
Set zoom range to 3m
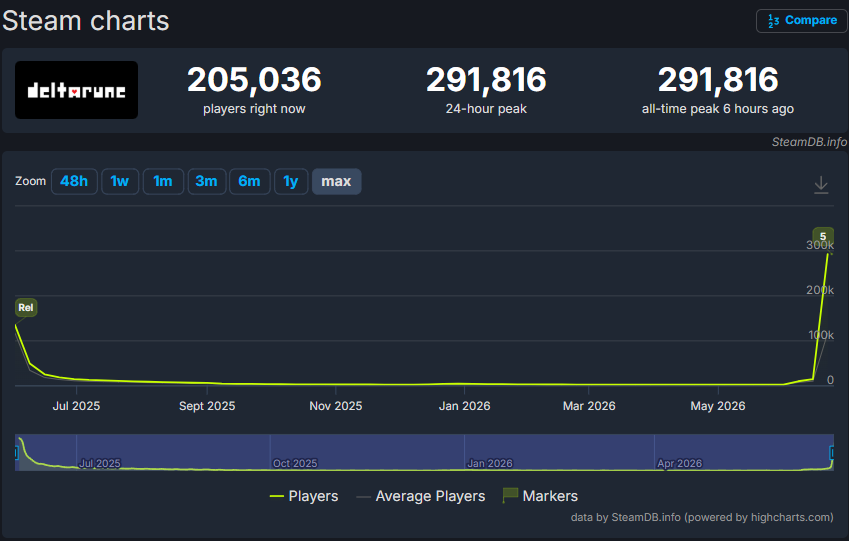206,181
